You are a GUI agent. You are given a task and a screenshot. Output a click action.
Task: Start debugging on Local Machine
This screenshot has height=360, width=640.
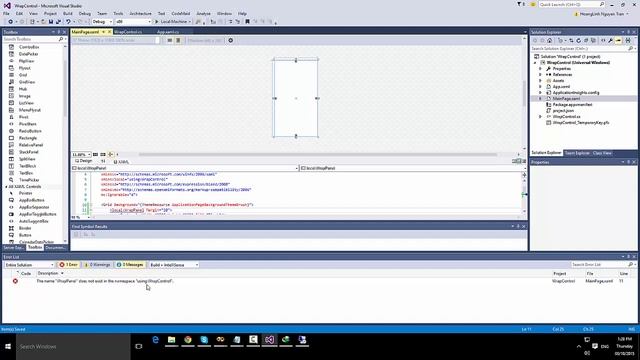click(x=173, y=22)
